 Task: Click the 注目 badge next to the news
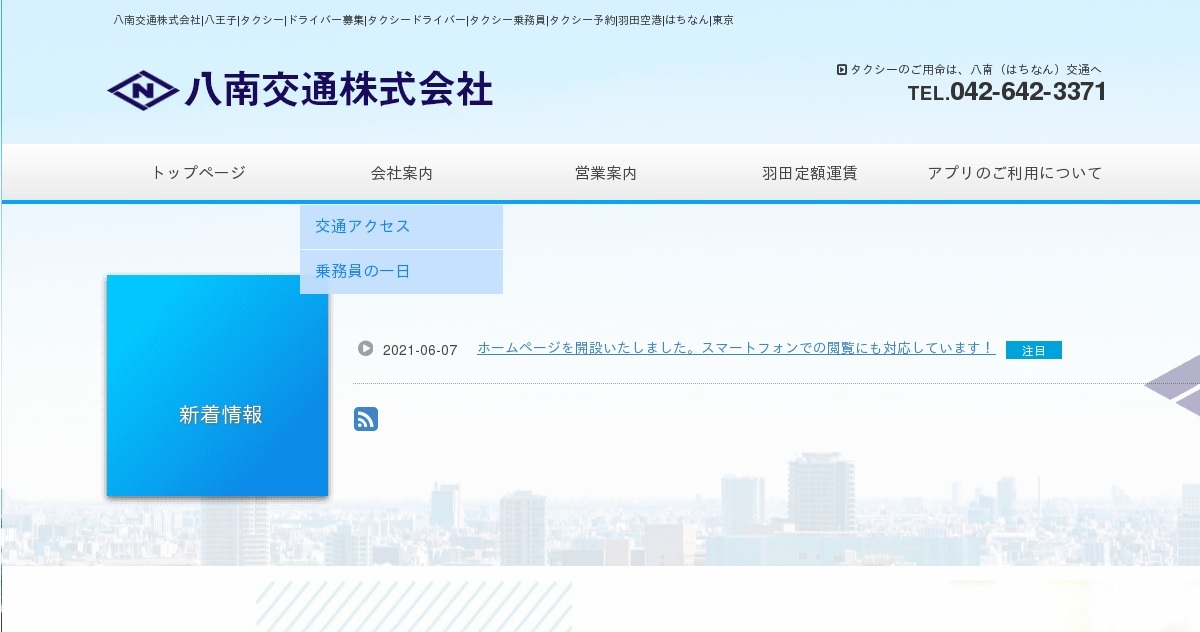[x=1034, y=350]
